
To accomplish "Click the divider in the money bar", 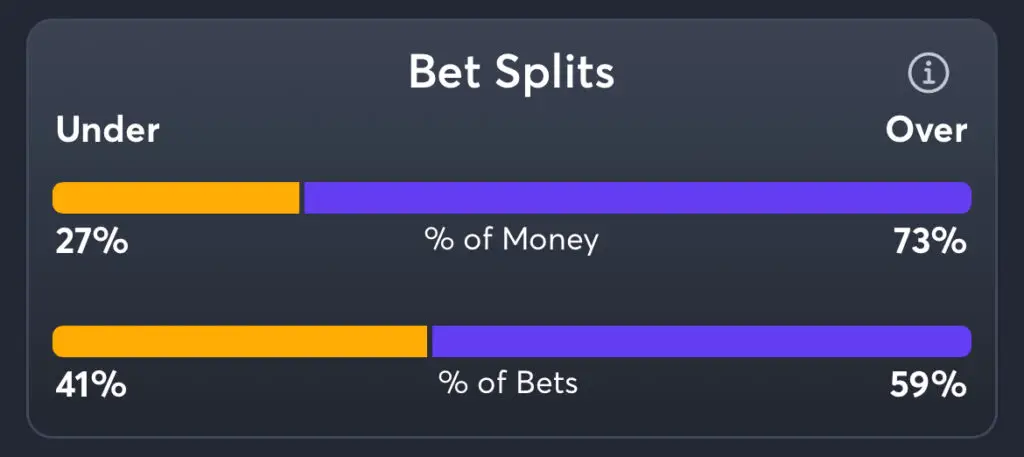I will point(301,198).
